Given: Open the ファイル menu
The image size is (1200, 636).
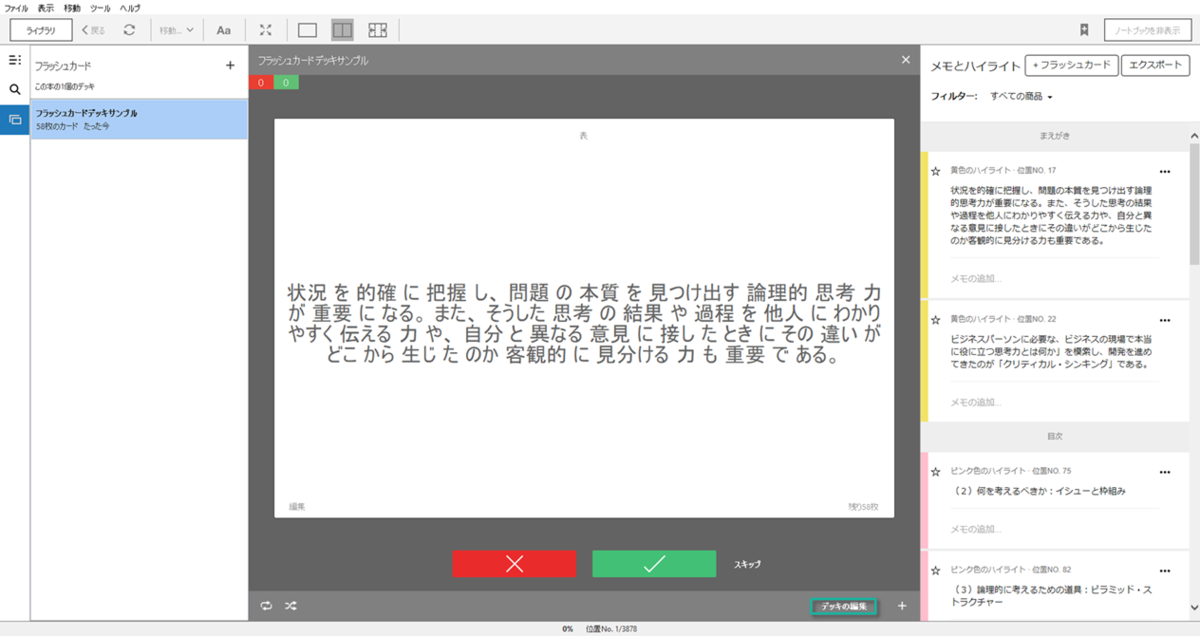Looking at the screenshot, I should [15, 7].
